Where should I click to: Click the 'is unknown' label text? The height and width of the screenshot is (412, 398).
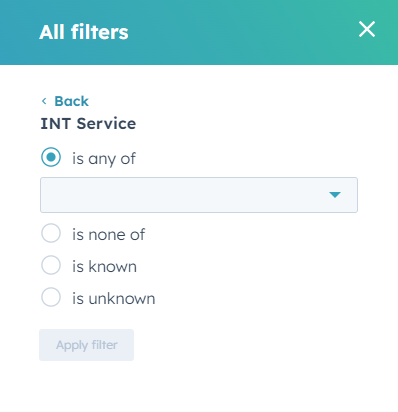[x=114, y=298]
